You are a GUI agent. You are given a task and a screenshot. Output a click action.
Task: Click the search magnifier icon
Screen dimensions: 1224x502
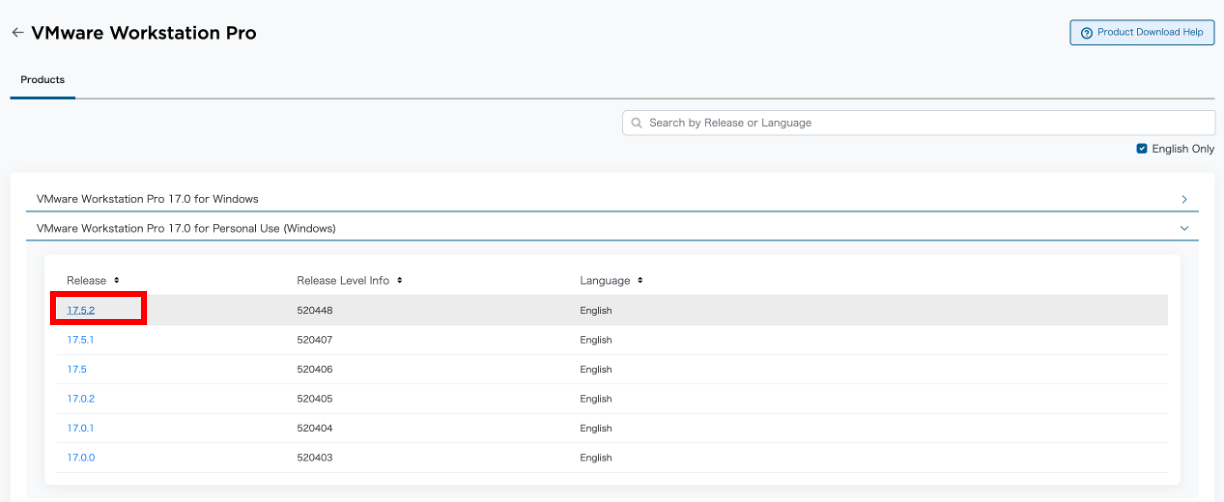click(x=636, y=123)
